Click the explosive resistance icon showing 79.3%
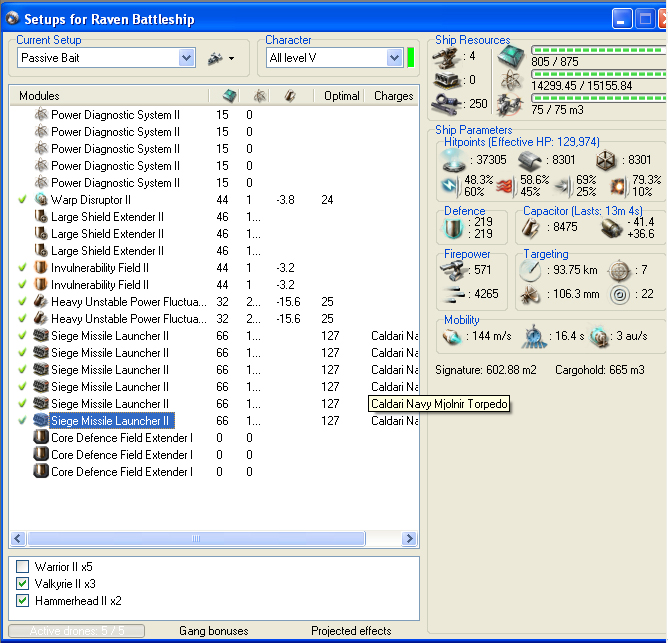Screen dimensions: 668x643 tap(619, 186)
